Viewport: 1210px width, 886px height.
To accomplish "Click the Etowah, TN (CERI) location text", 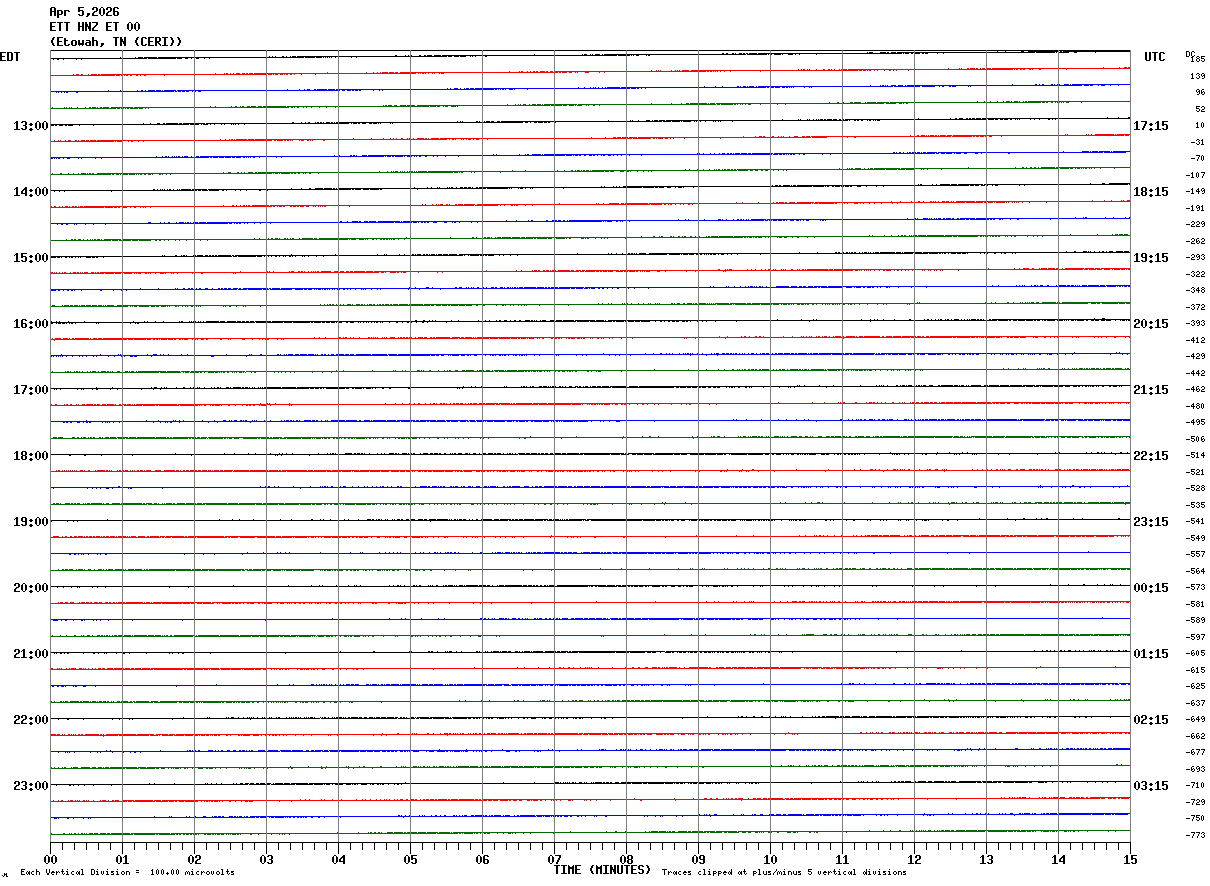I will (x=116, y=42).
